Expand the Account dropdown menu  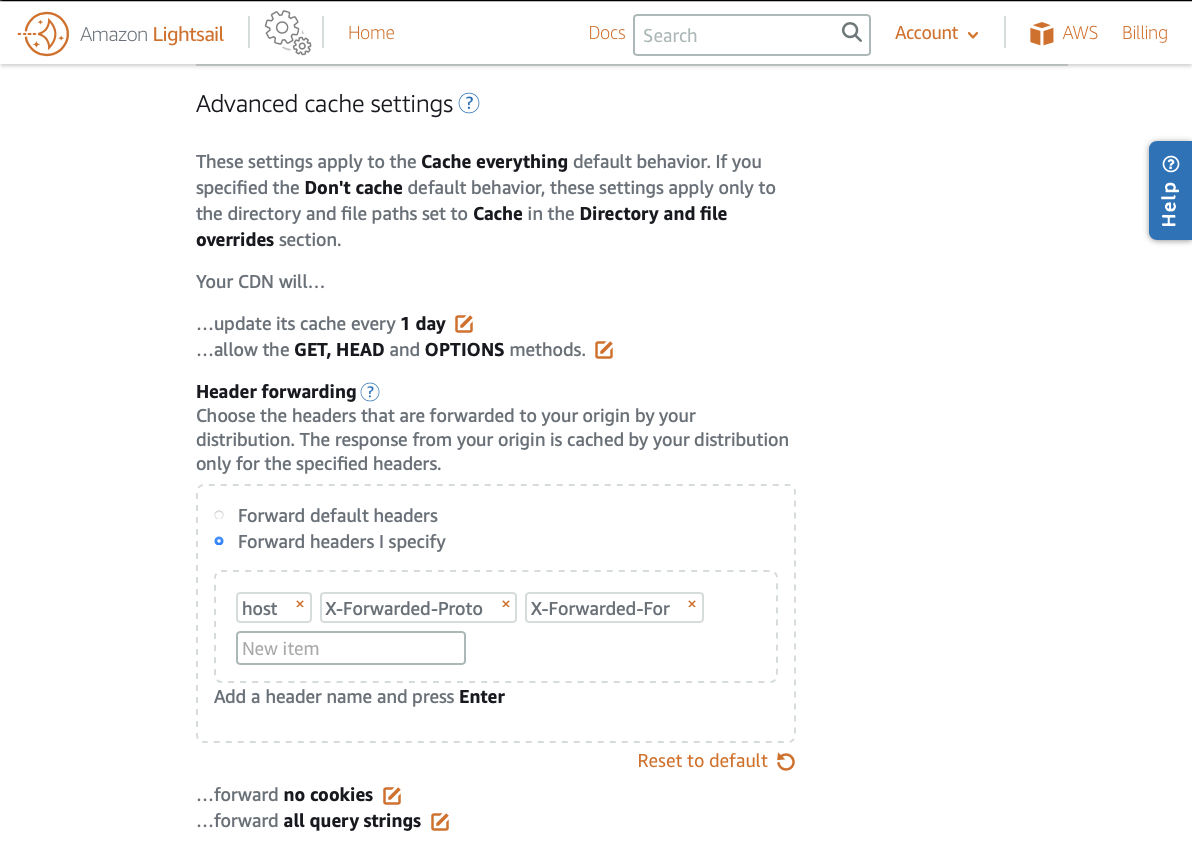[x=936, y=34]
